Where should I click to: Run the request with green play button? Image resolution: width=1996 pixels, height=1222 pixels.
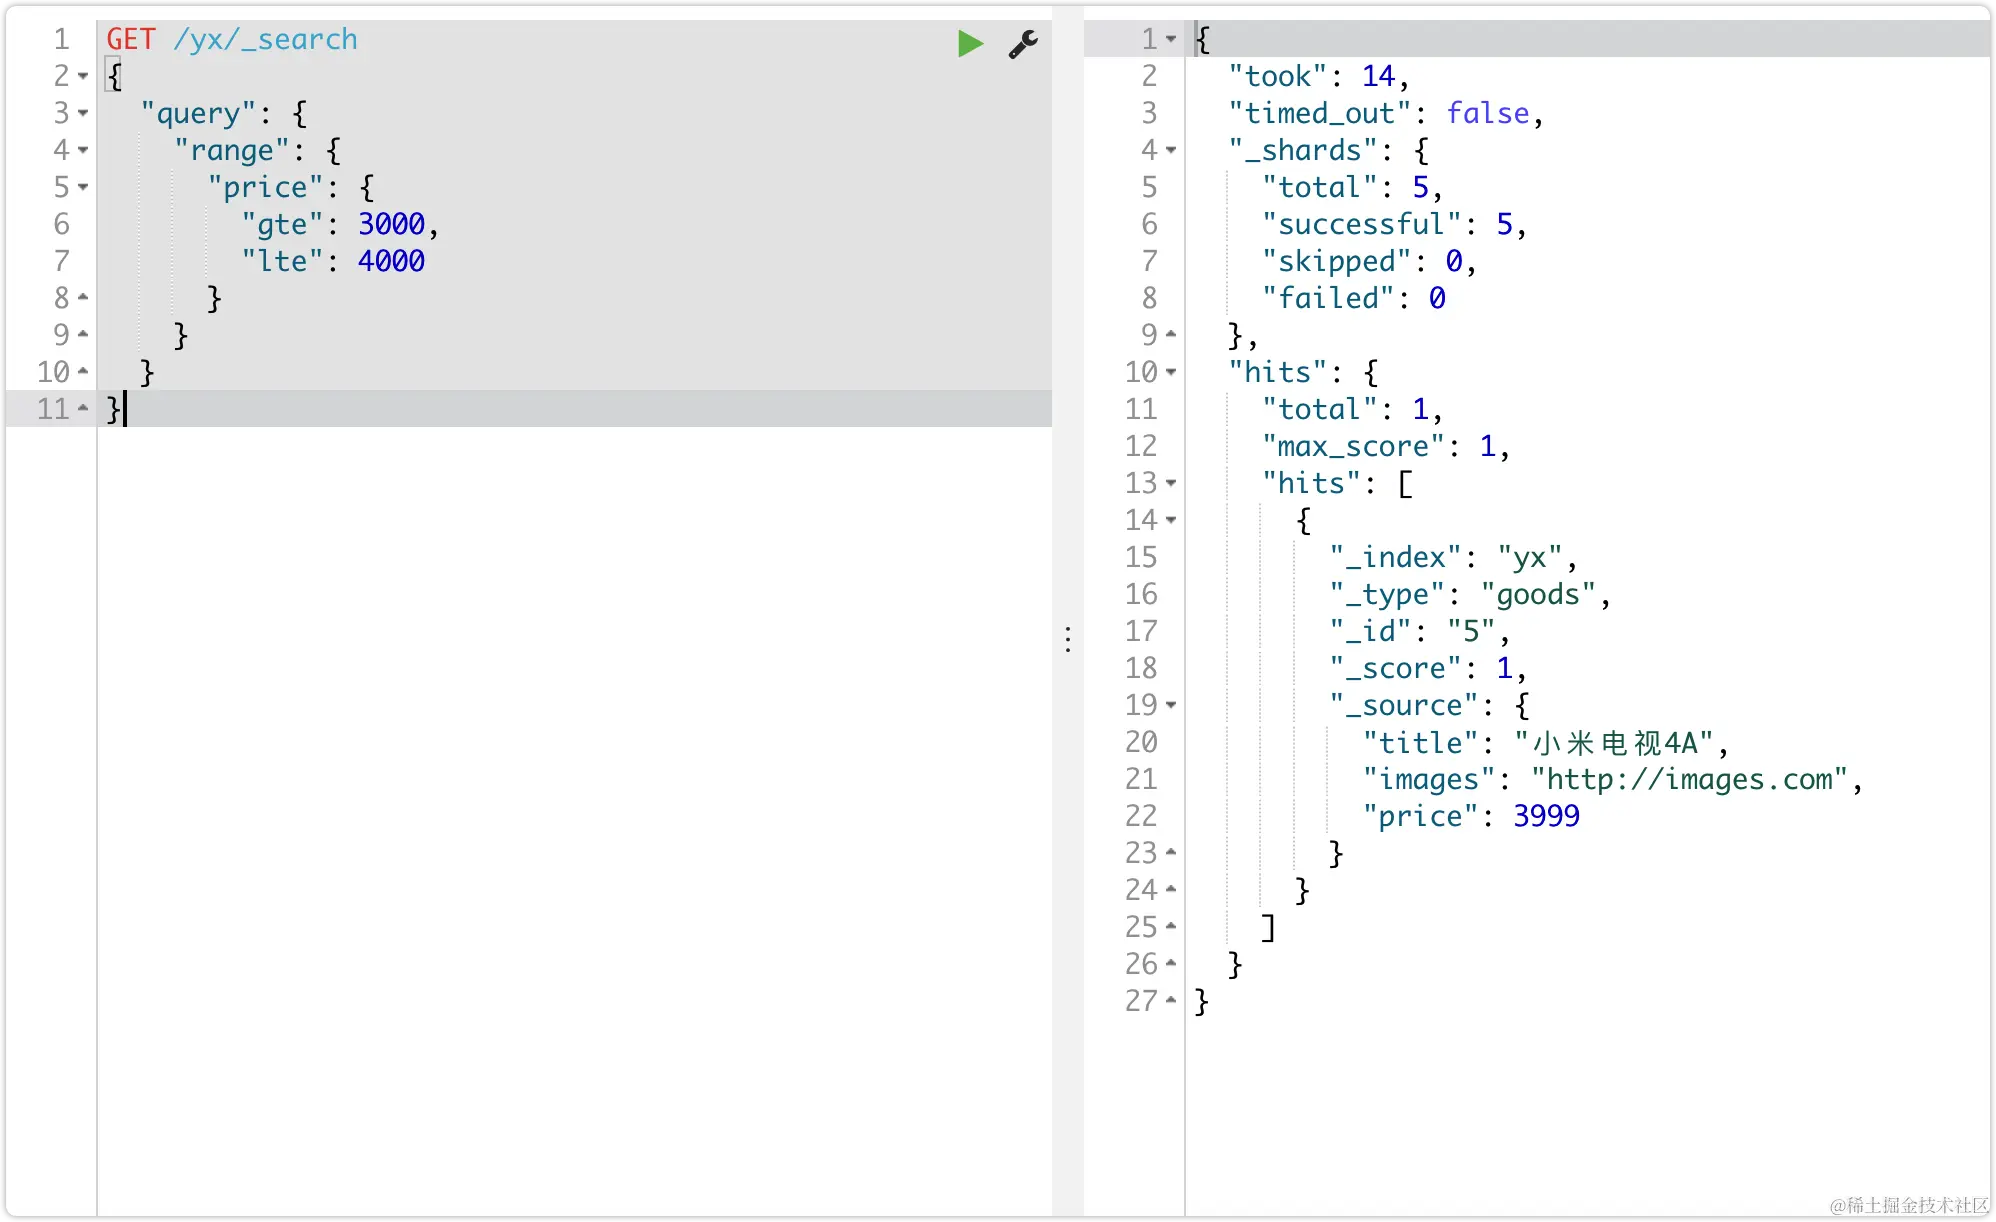point(969,43)
